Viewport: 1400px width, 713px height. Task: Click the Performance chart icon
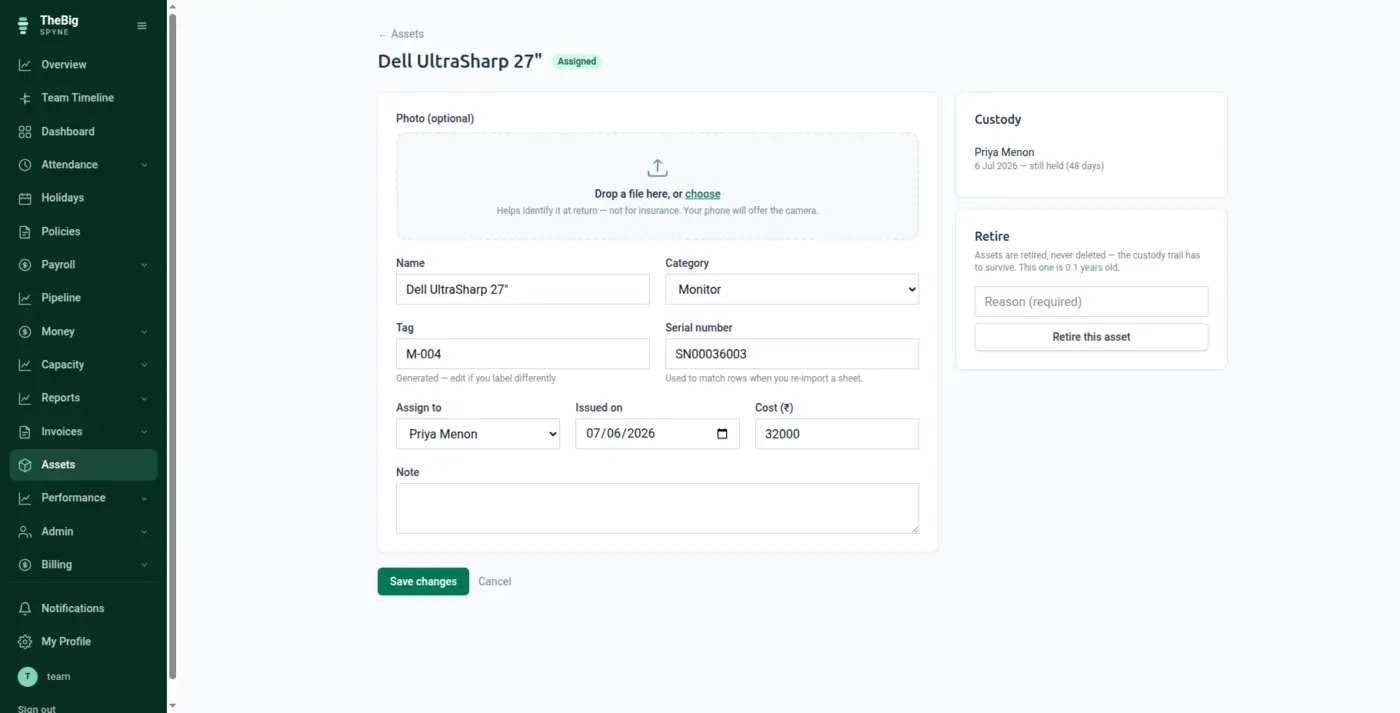point(25,498)
